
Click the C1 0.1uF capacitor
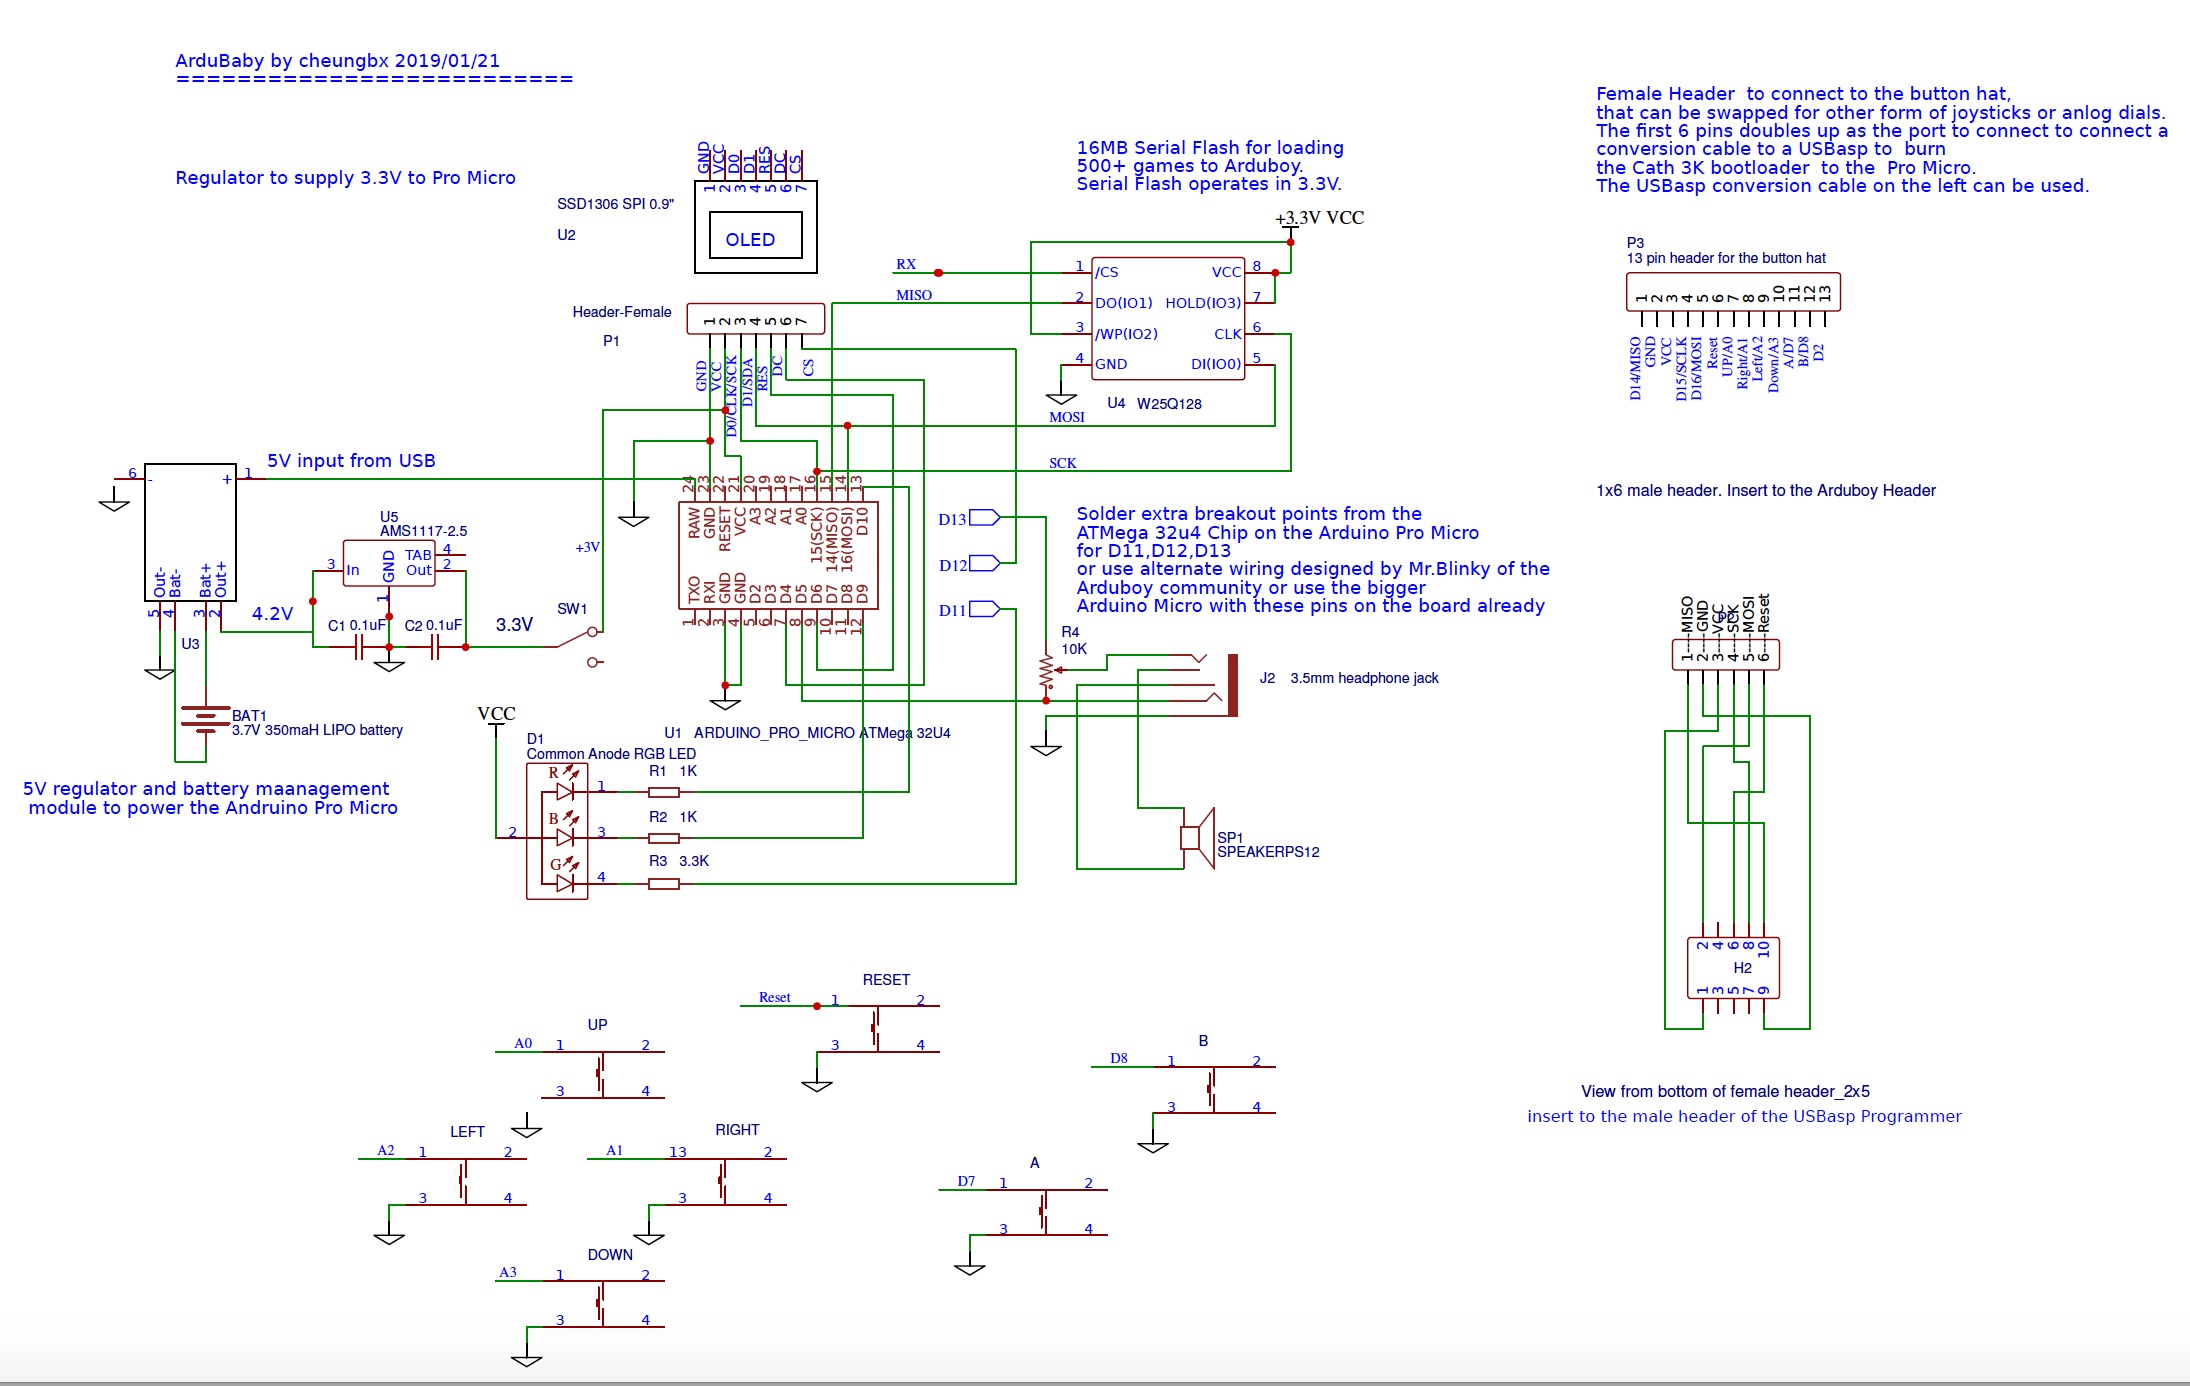357,648
